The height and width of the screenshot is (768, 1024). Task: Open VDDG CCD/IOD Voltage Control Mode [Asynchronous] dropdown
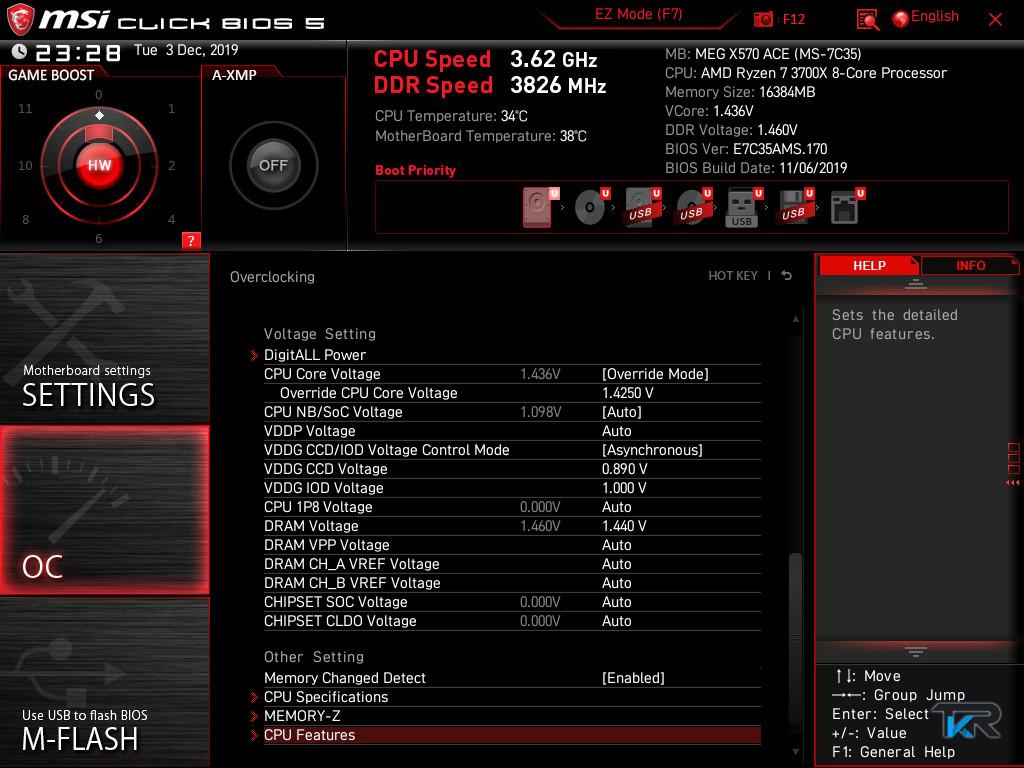coord(652,450)
